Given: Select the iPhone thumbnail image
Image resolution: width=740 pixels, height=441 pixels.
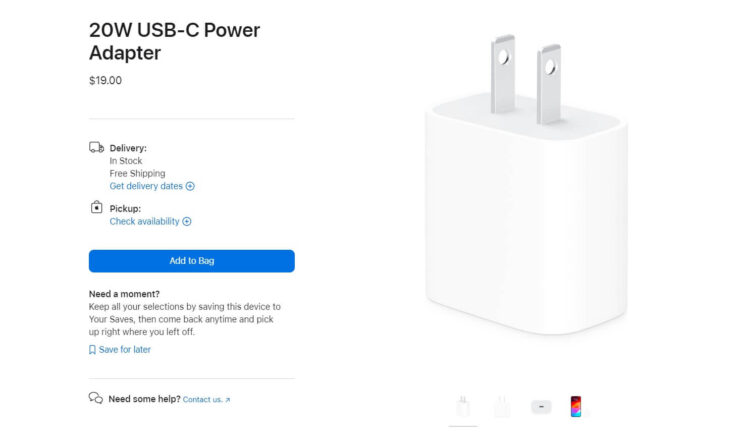Looking at the screenshot, I should 576,407.
